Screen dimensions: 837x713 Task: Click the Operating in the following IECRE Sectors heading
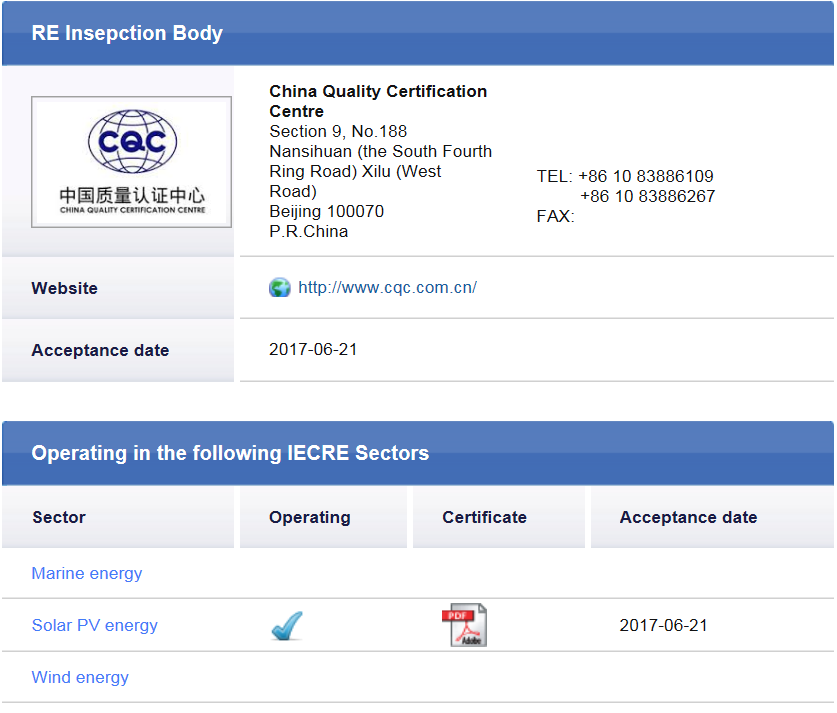pos(230,453)
